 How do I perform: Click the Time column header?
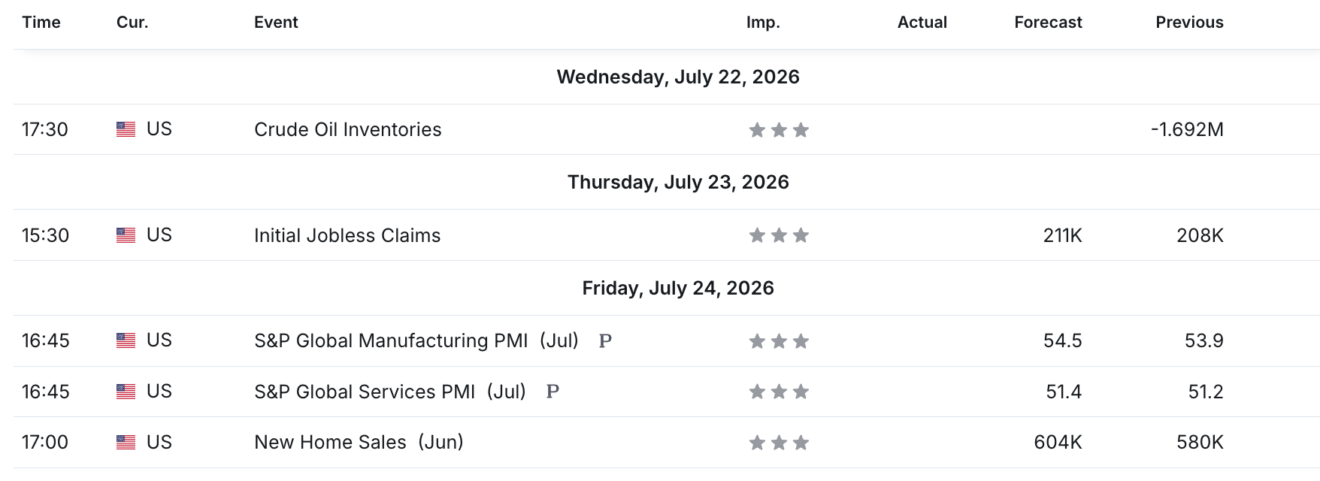click(x=41, y=22)
